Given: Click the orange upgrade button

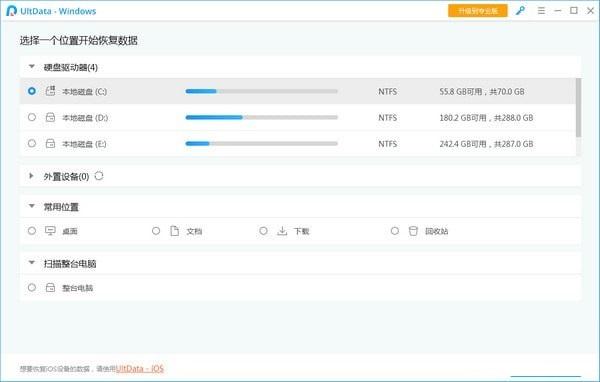Looking at the screenshot, I should 478,11.
